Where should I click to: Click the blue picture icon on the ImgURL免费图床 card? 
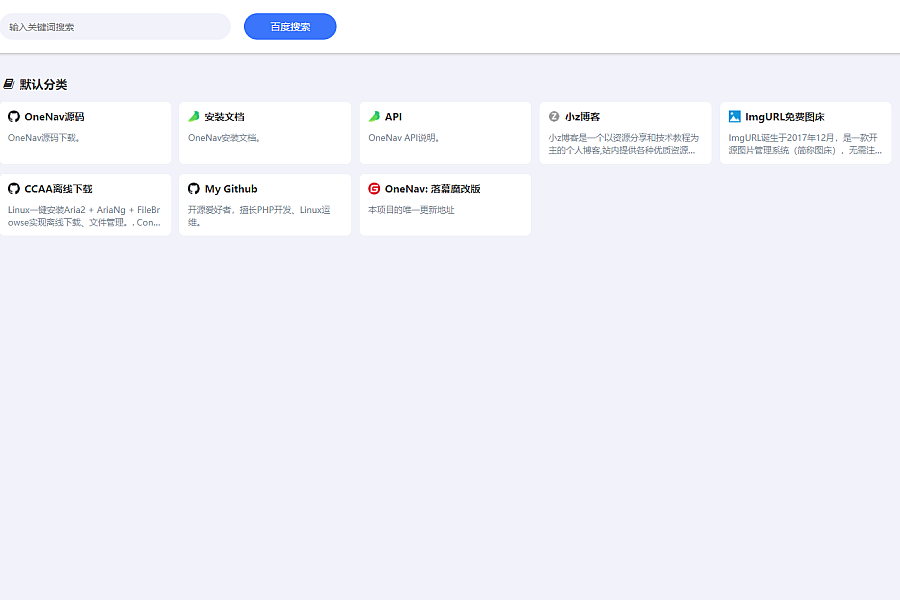734,117
